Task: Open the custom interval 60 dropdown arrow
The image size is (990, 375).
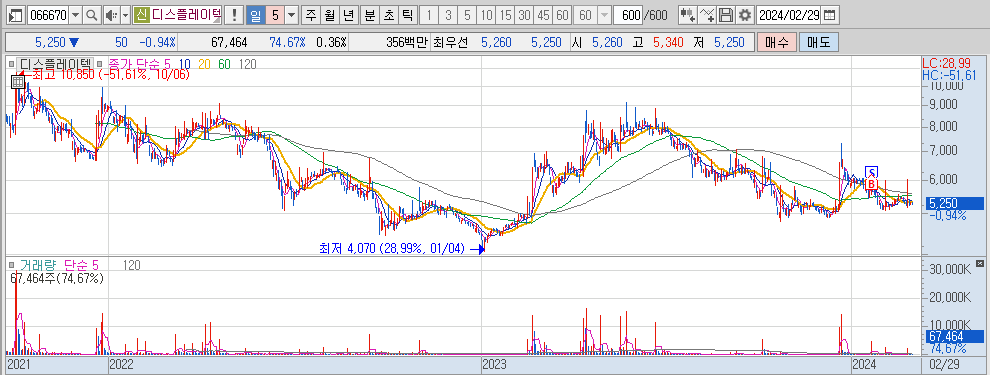Action: [604, 15]
